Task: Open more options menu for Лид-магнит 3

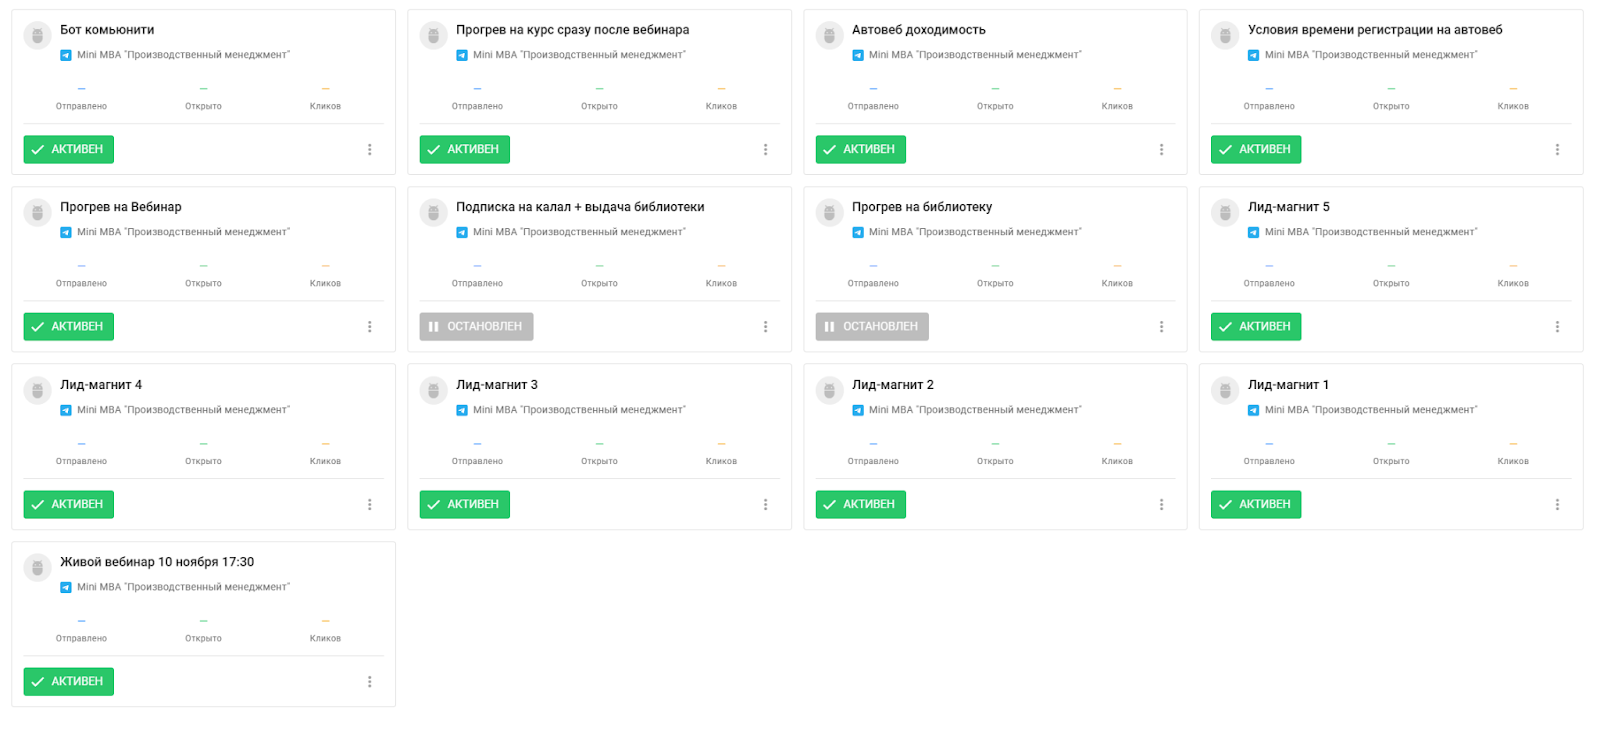Action: (766, 505)
